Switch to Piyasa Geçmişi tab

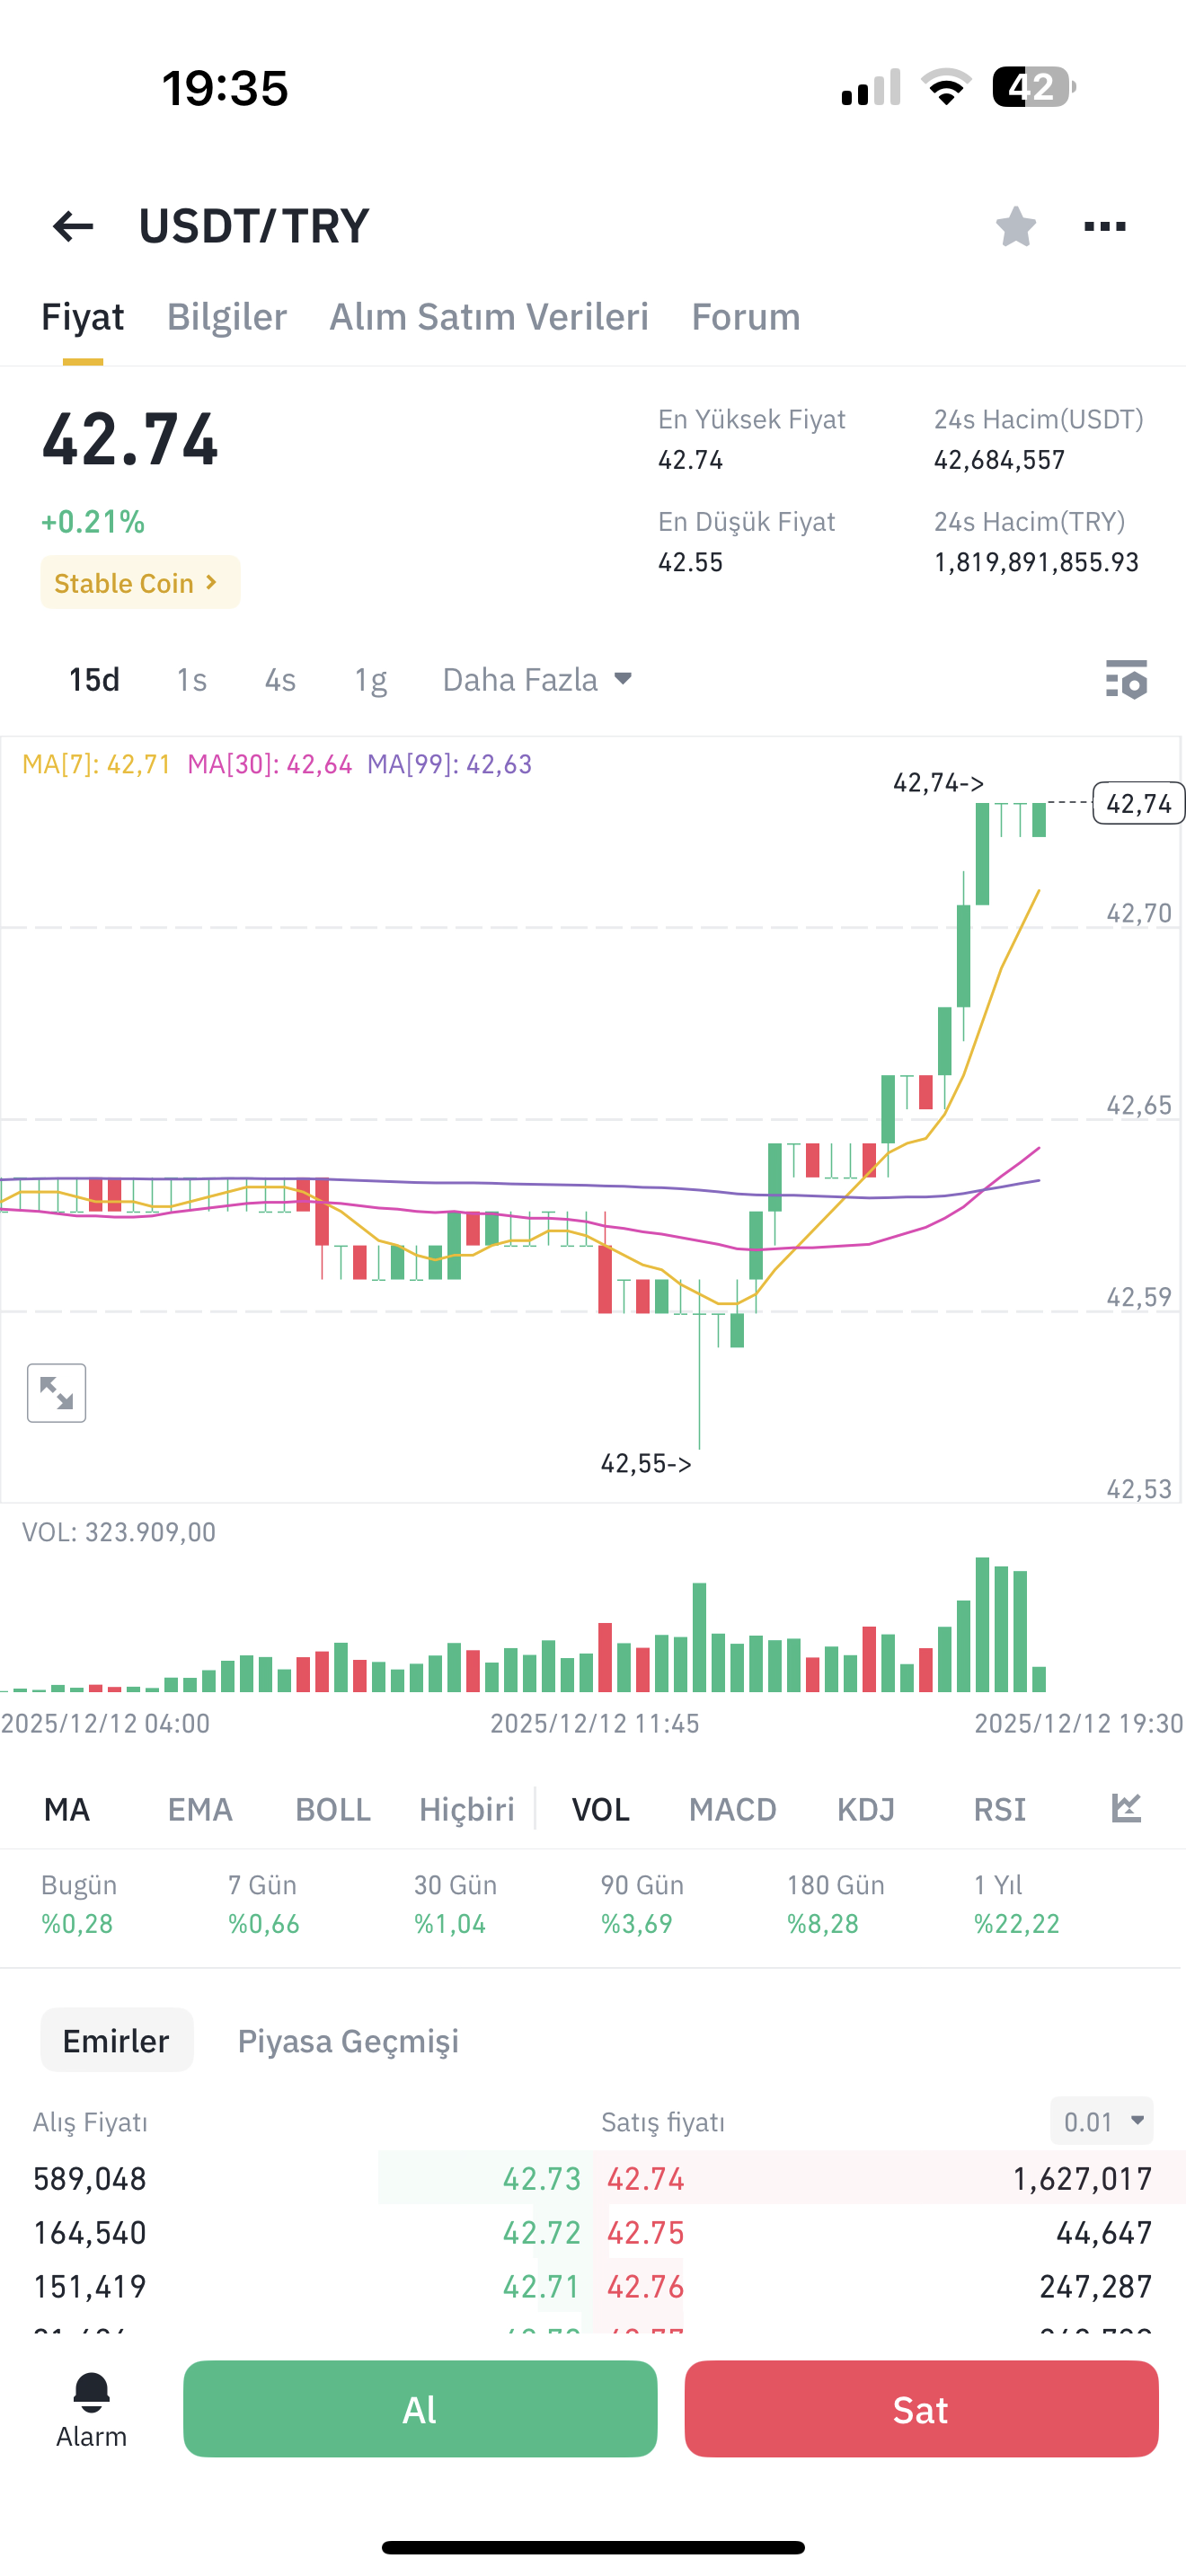tap(348, 2041)
